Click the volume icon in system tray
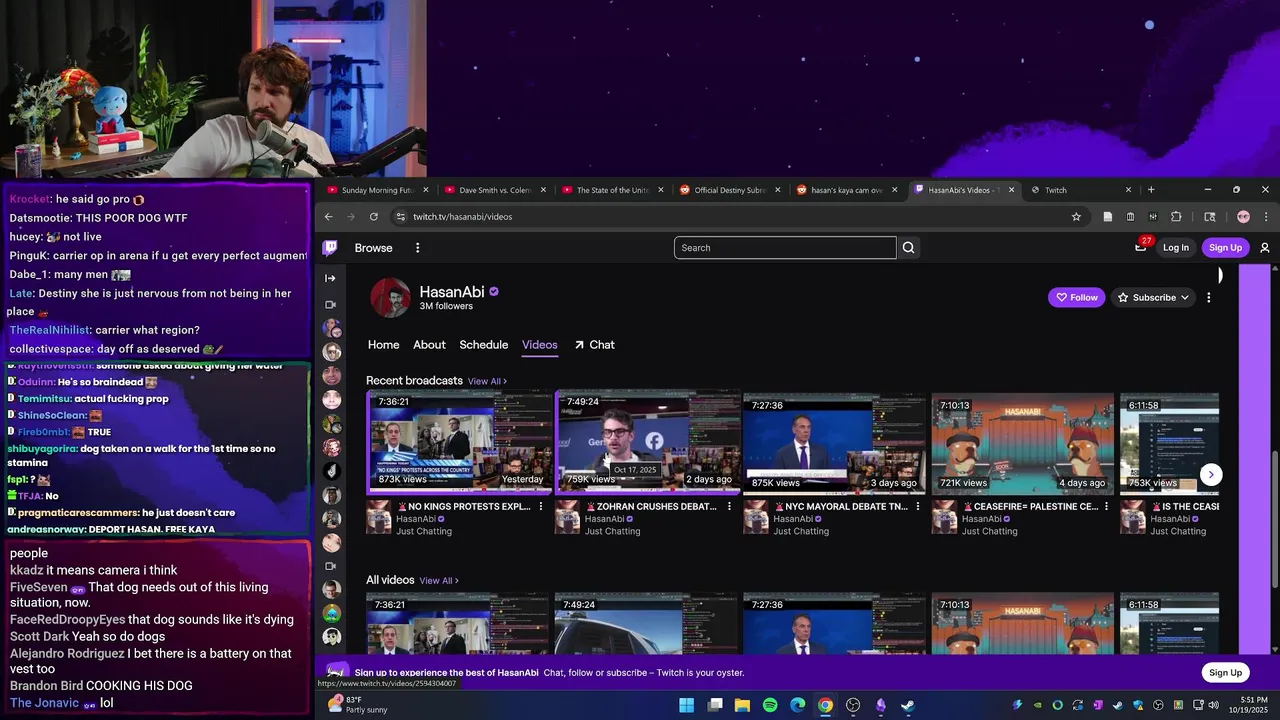 1214,705
